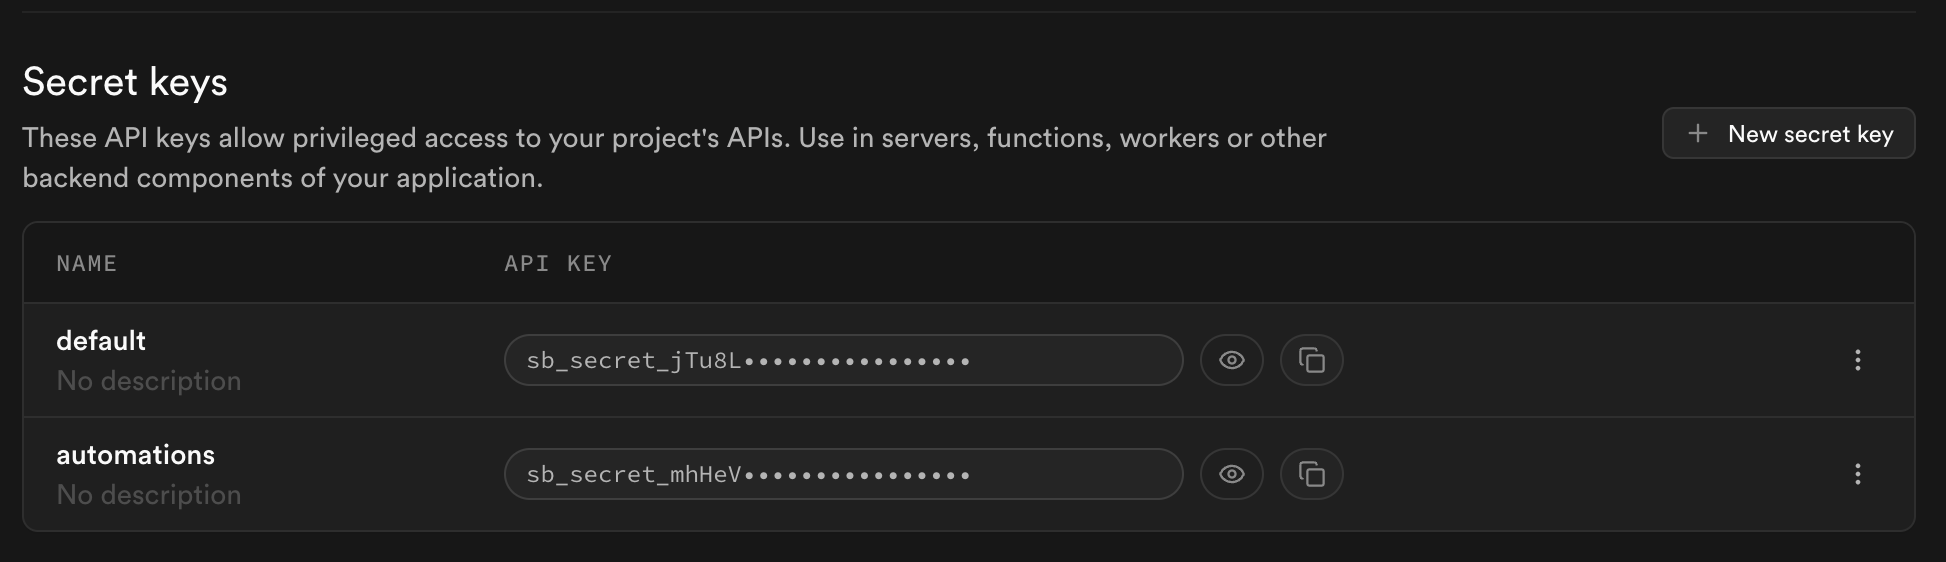Viewport: 1946px width, 562px height.
Task: Reveal the default secret key with eye icon
Action: 1231,360
